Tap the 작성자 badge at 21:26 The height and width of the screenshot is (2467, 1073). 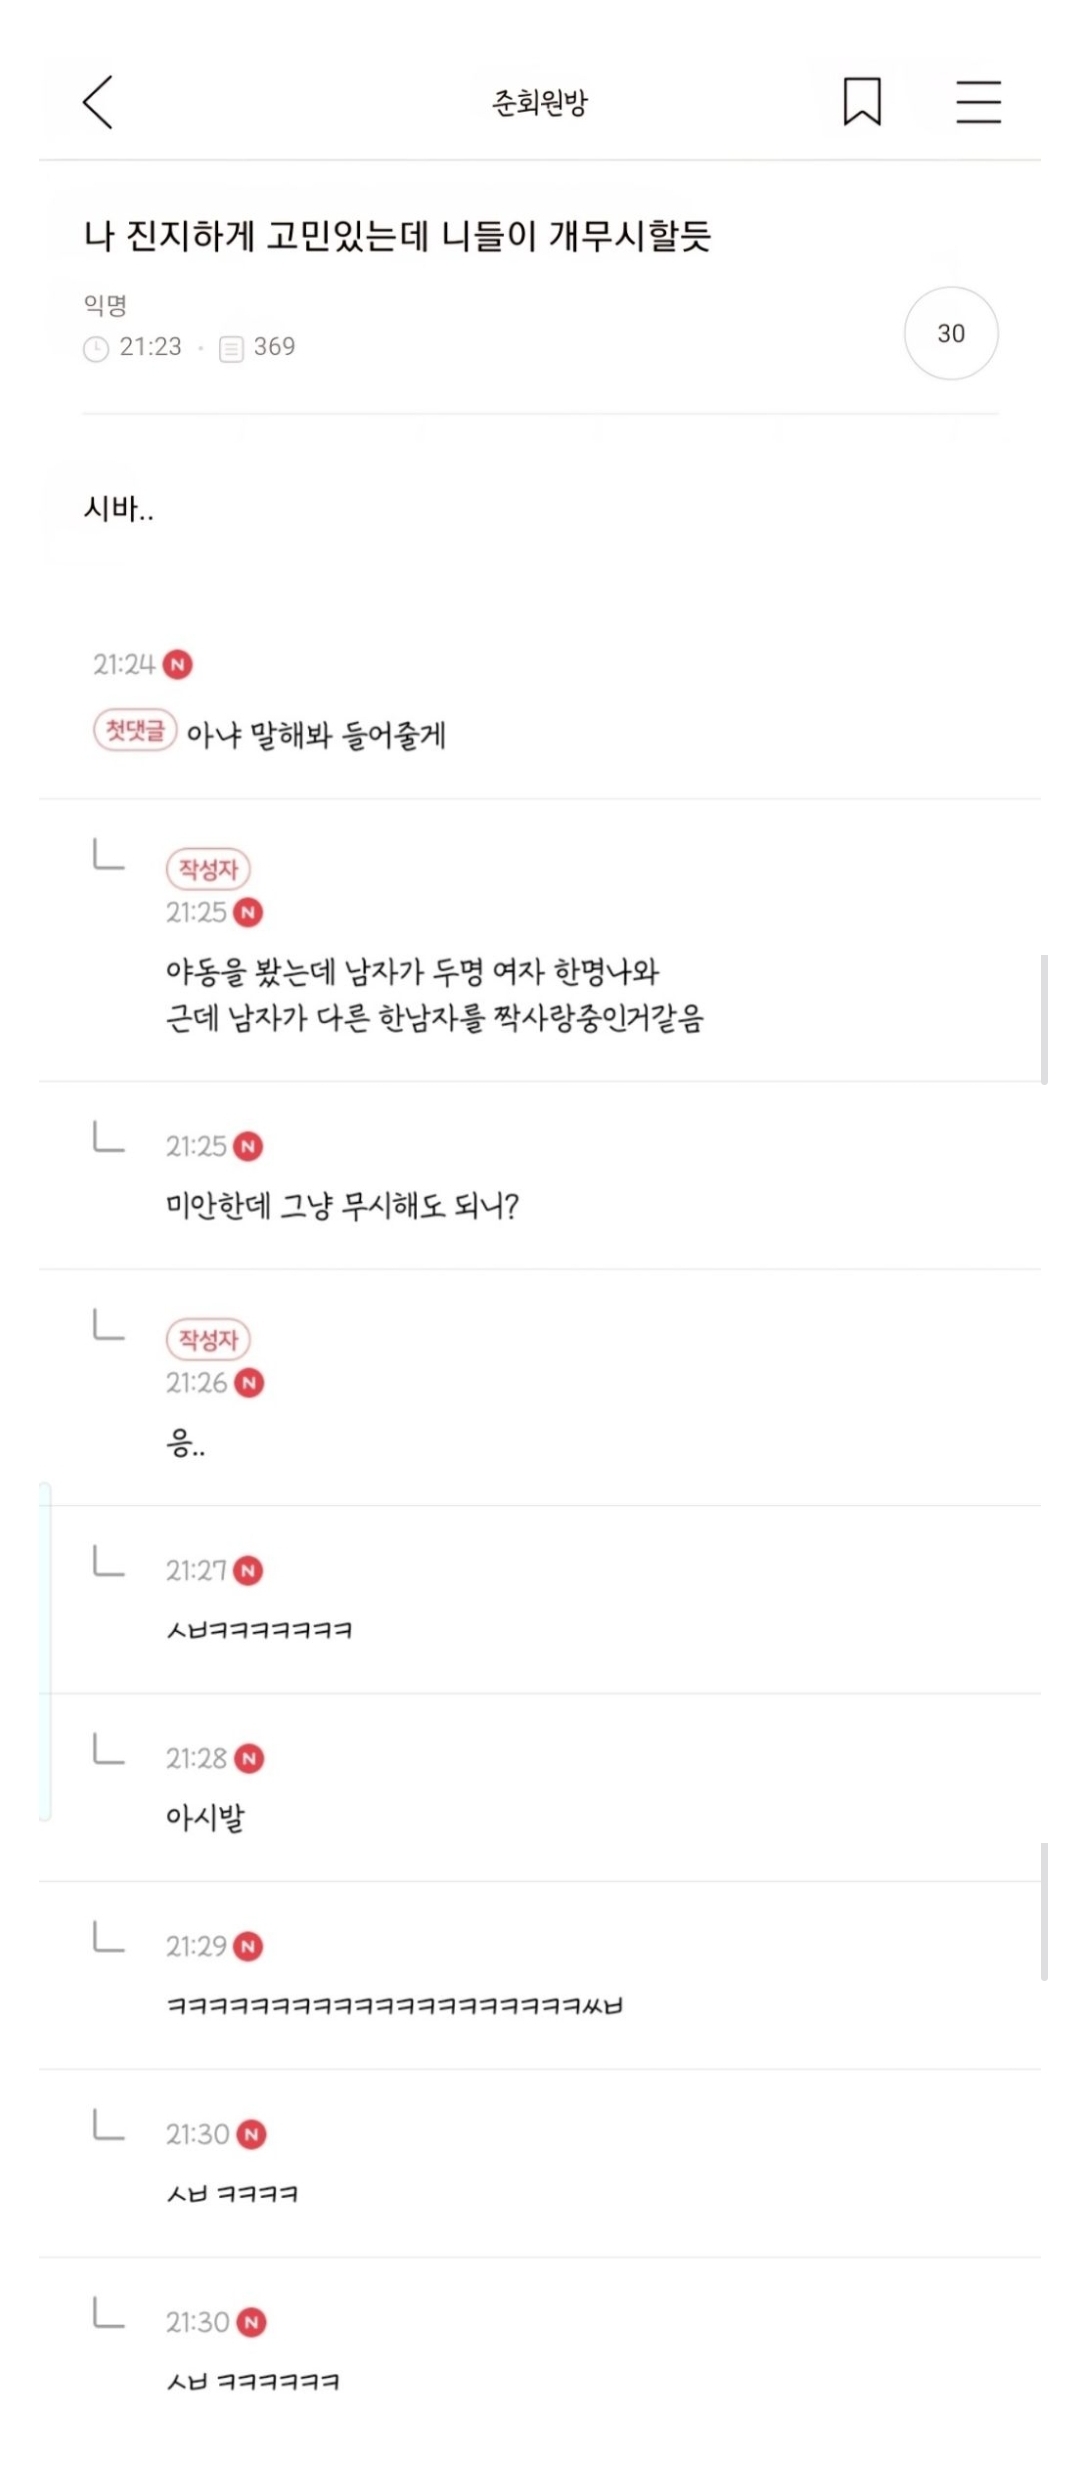(x=208, y=1339)
